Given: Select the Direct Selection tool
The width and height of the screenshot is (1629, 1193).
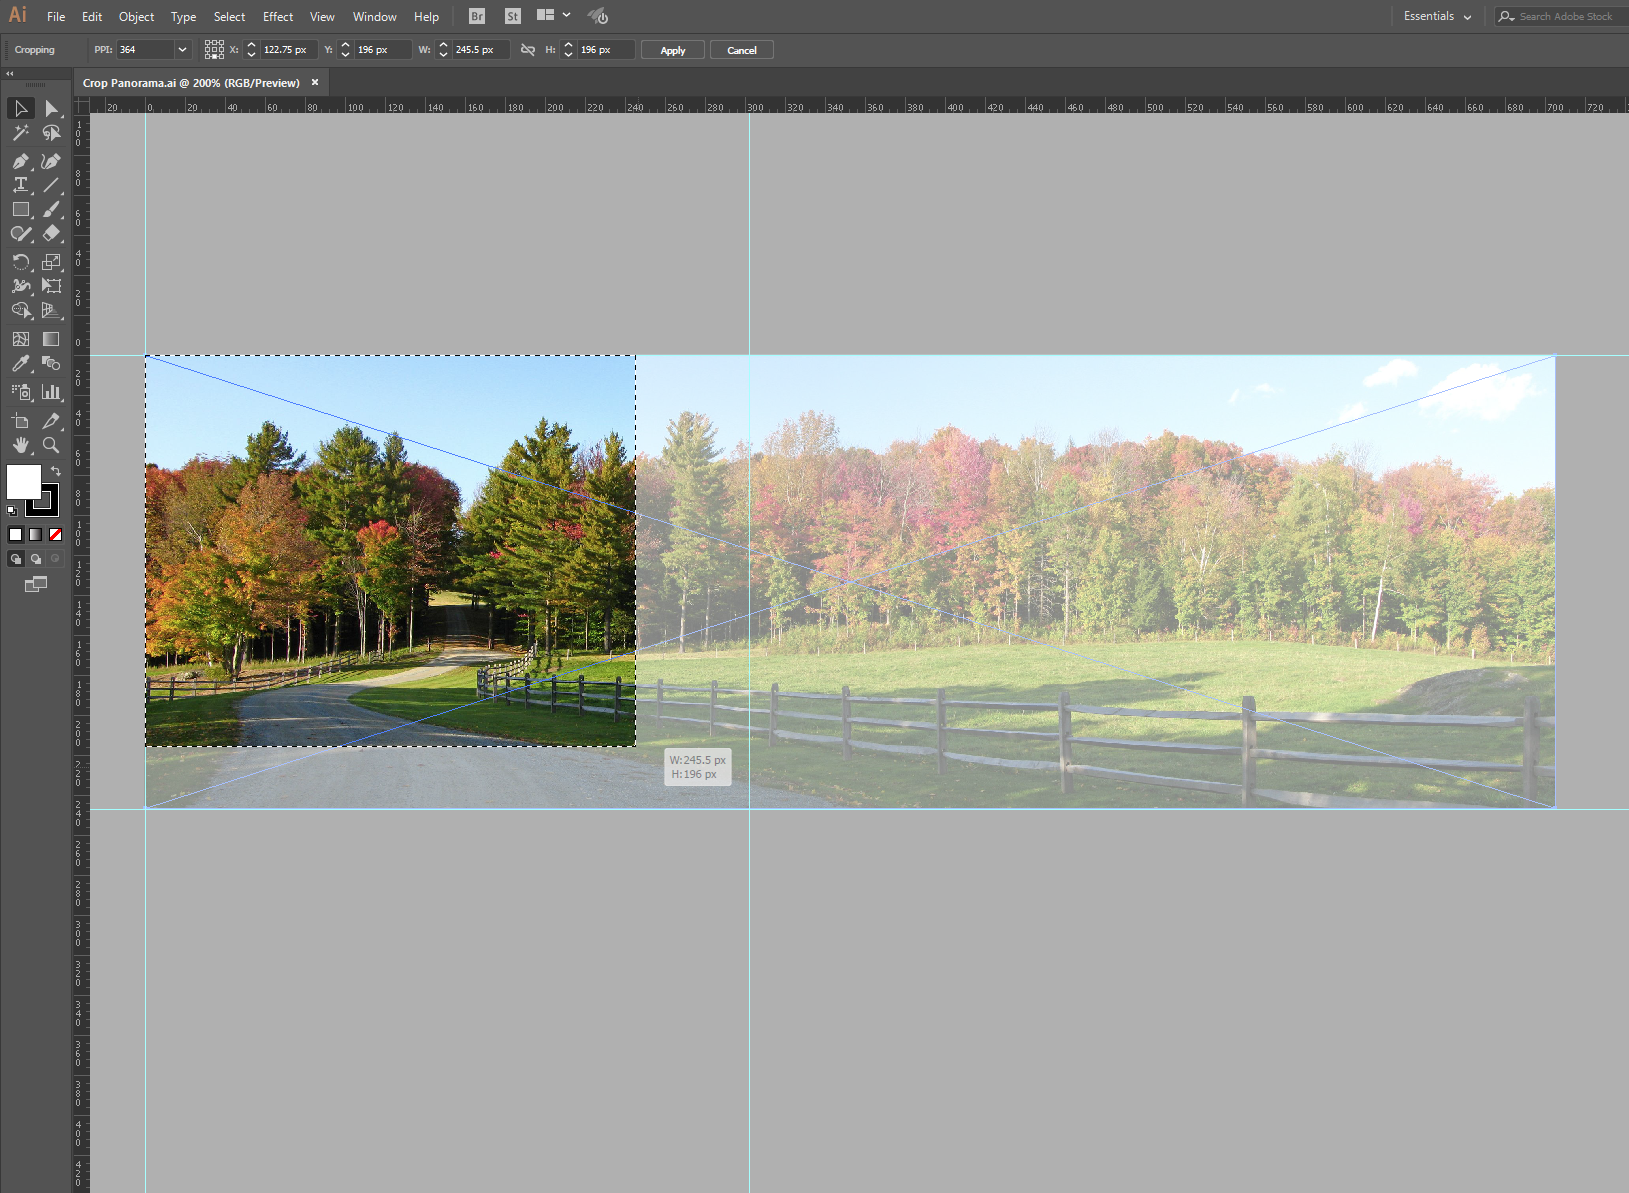Looking at the screenshot, I should click(x=52, y=108).
